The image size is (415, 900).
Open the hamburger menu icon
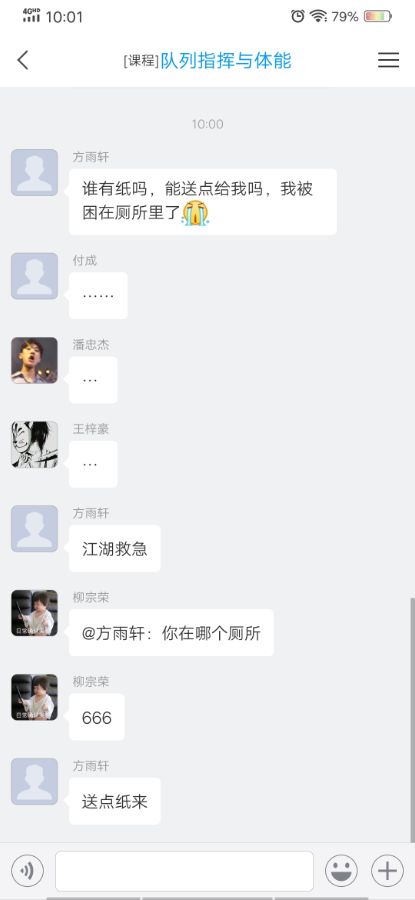389,60
